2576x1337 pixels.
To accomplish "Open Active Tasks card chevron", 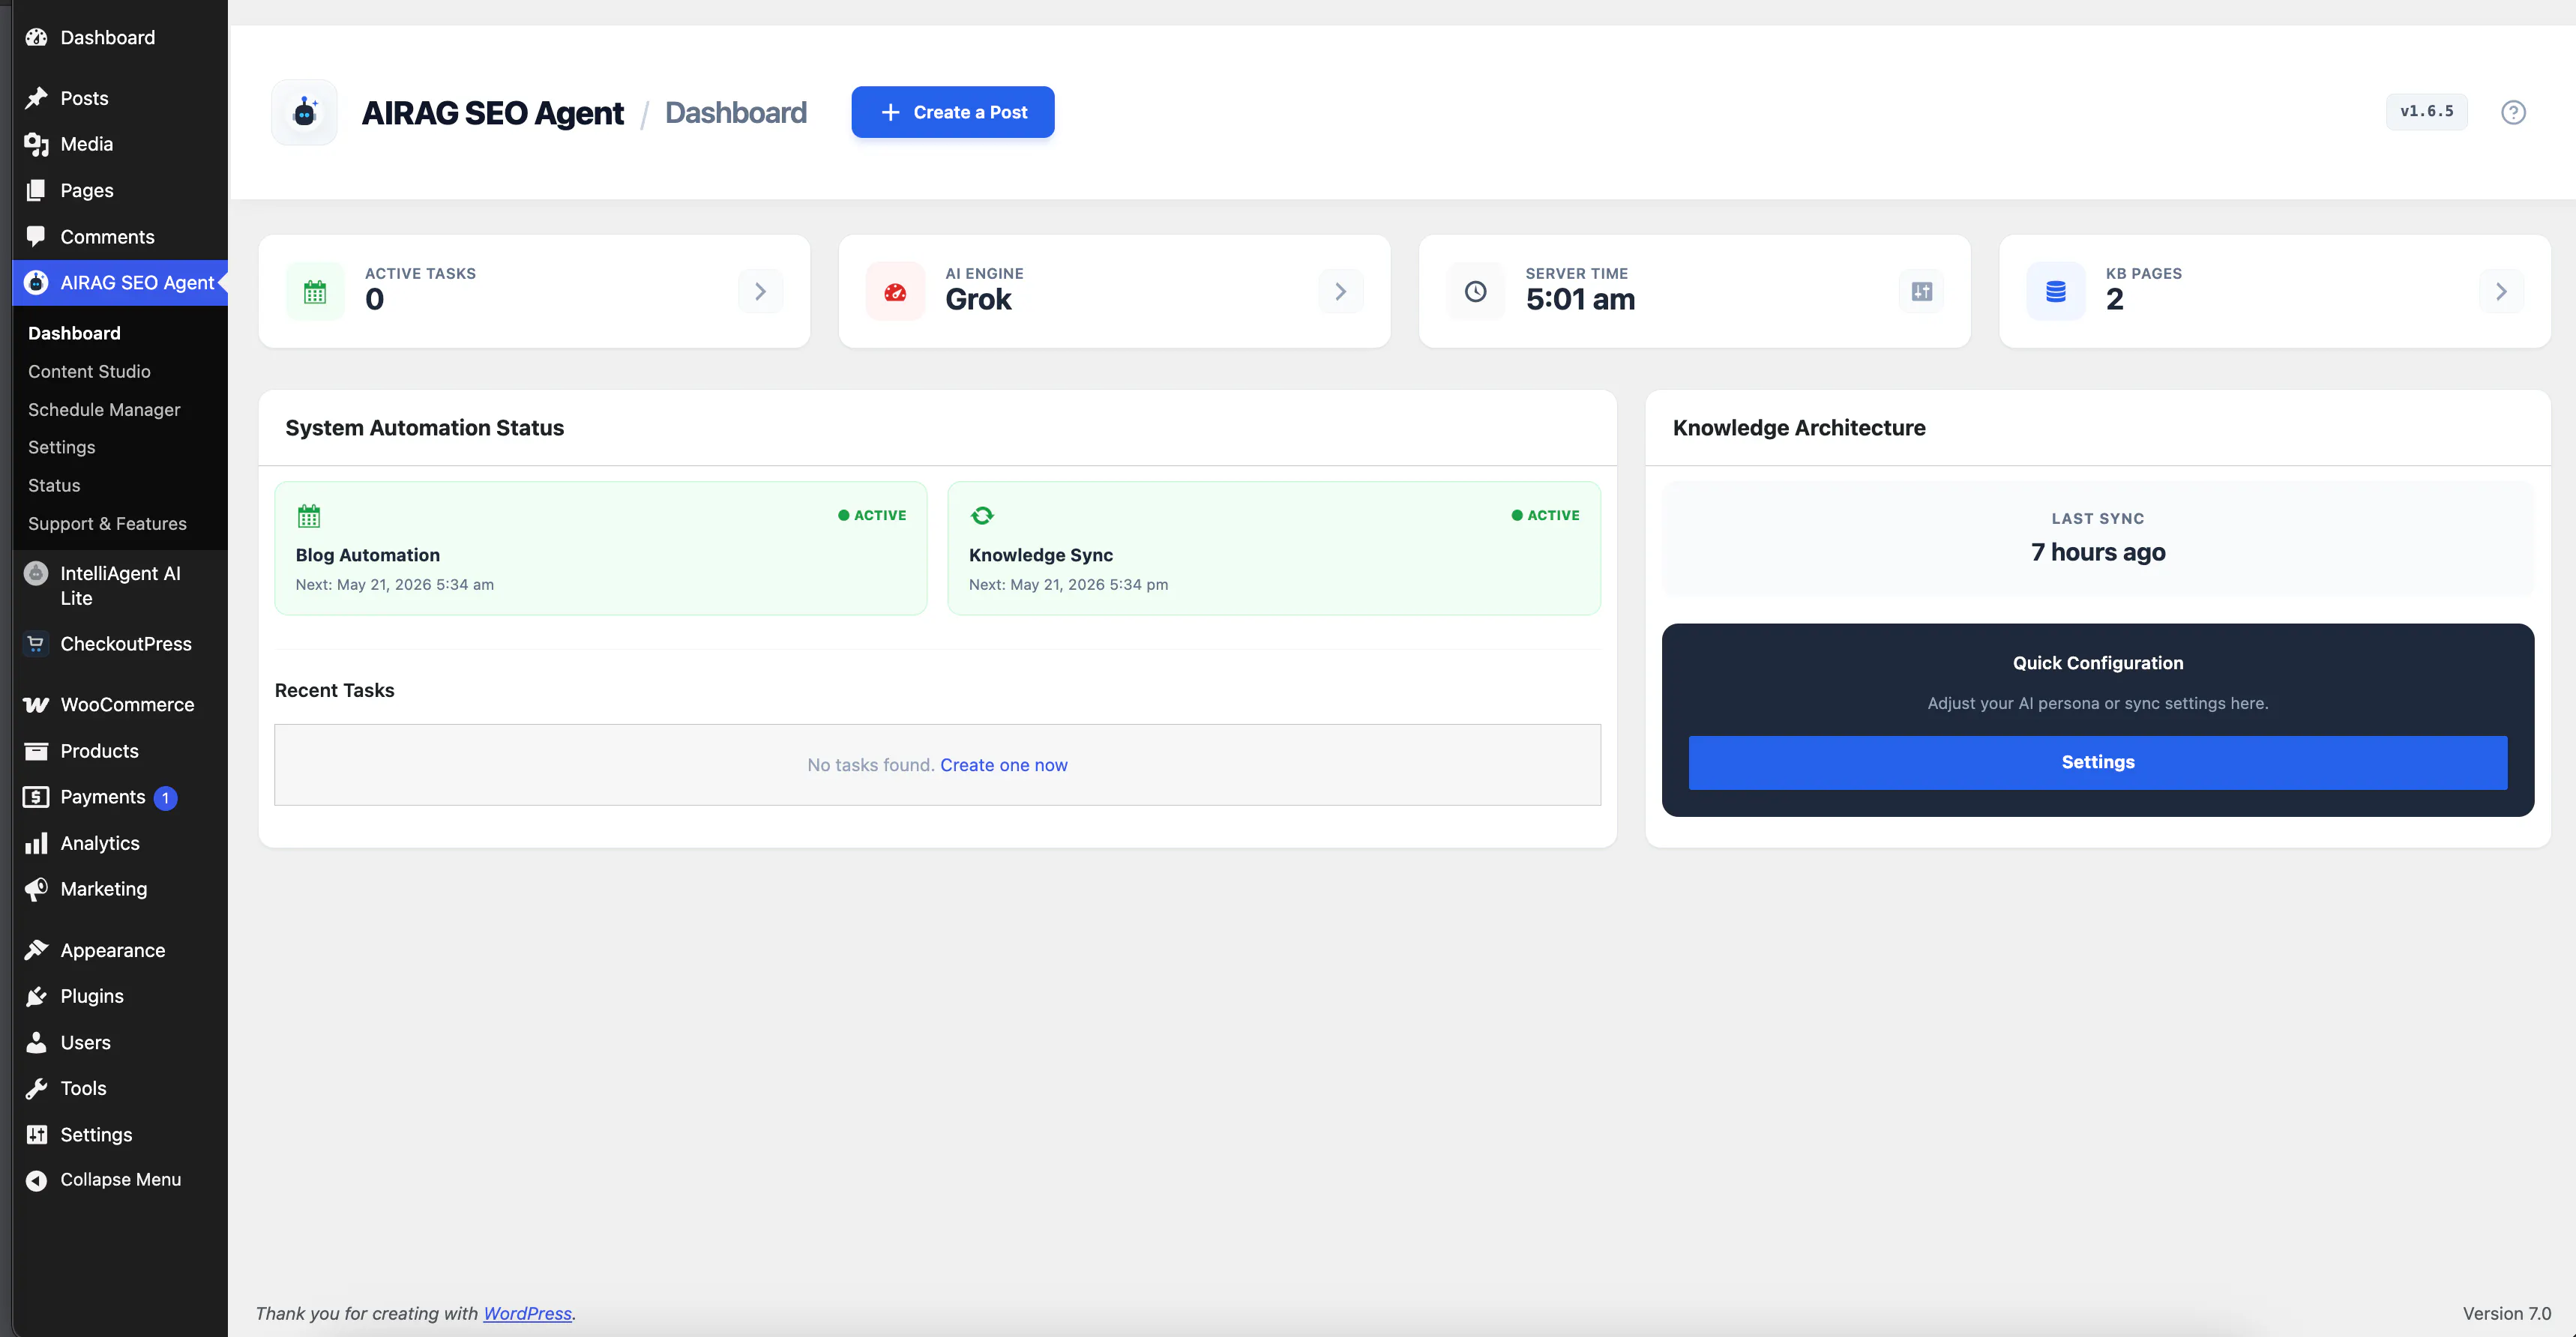I will [x=760, y=291].
